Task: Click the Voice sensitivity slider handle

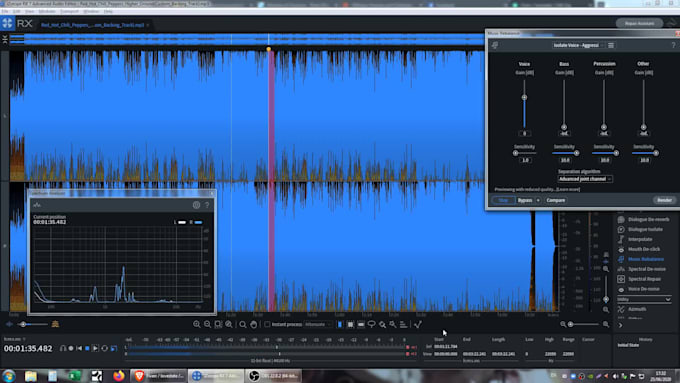Action: [516, 153]
